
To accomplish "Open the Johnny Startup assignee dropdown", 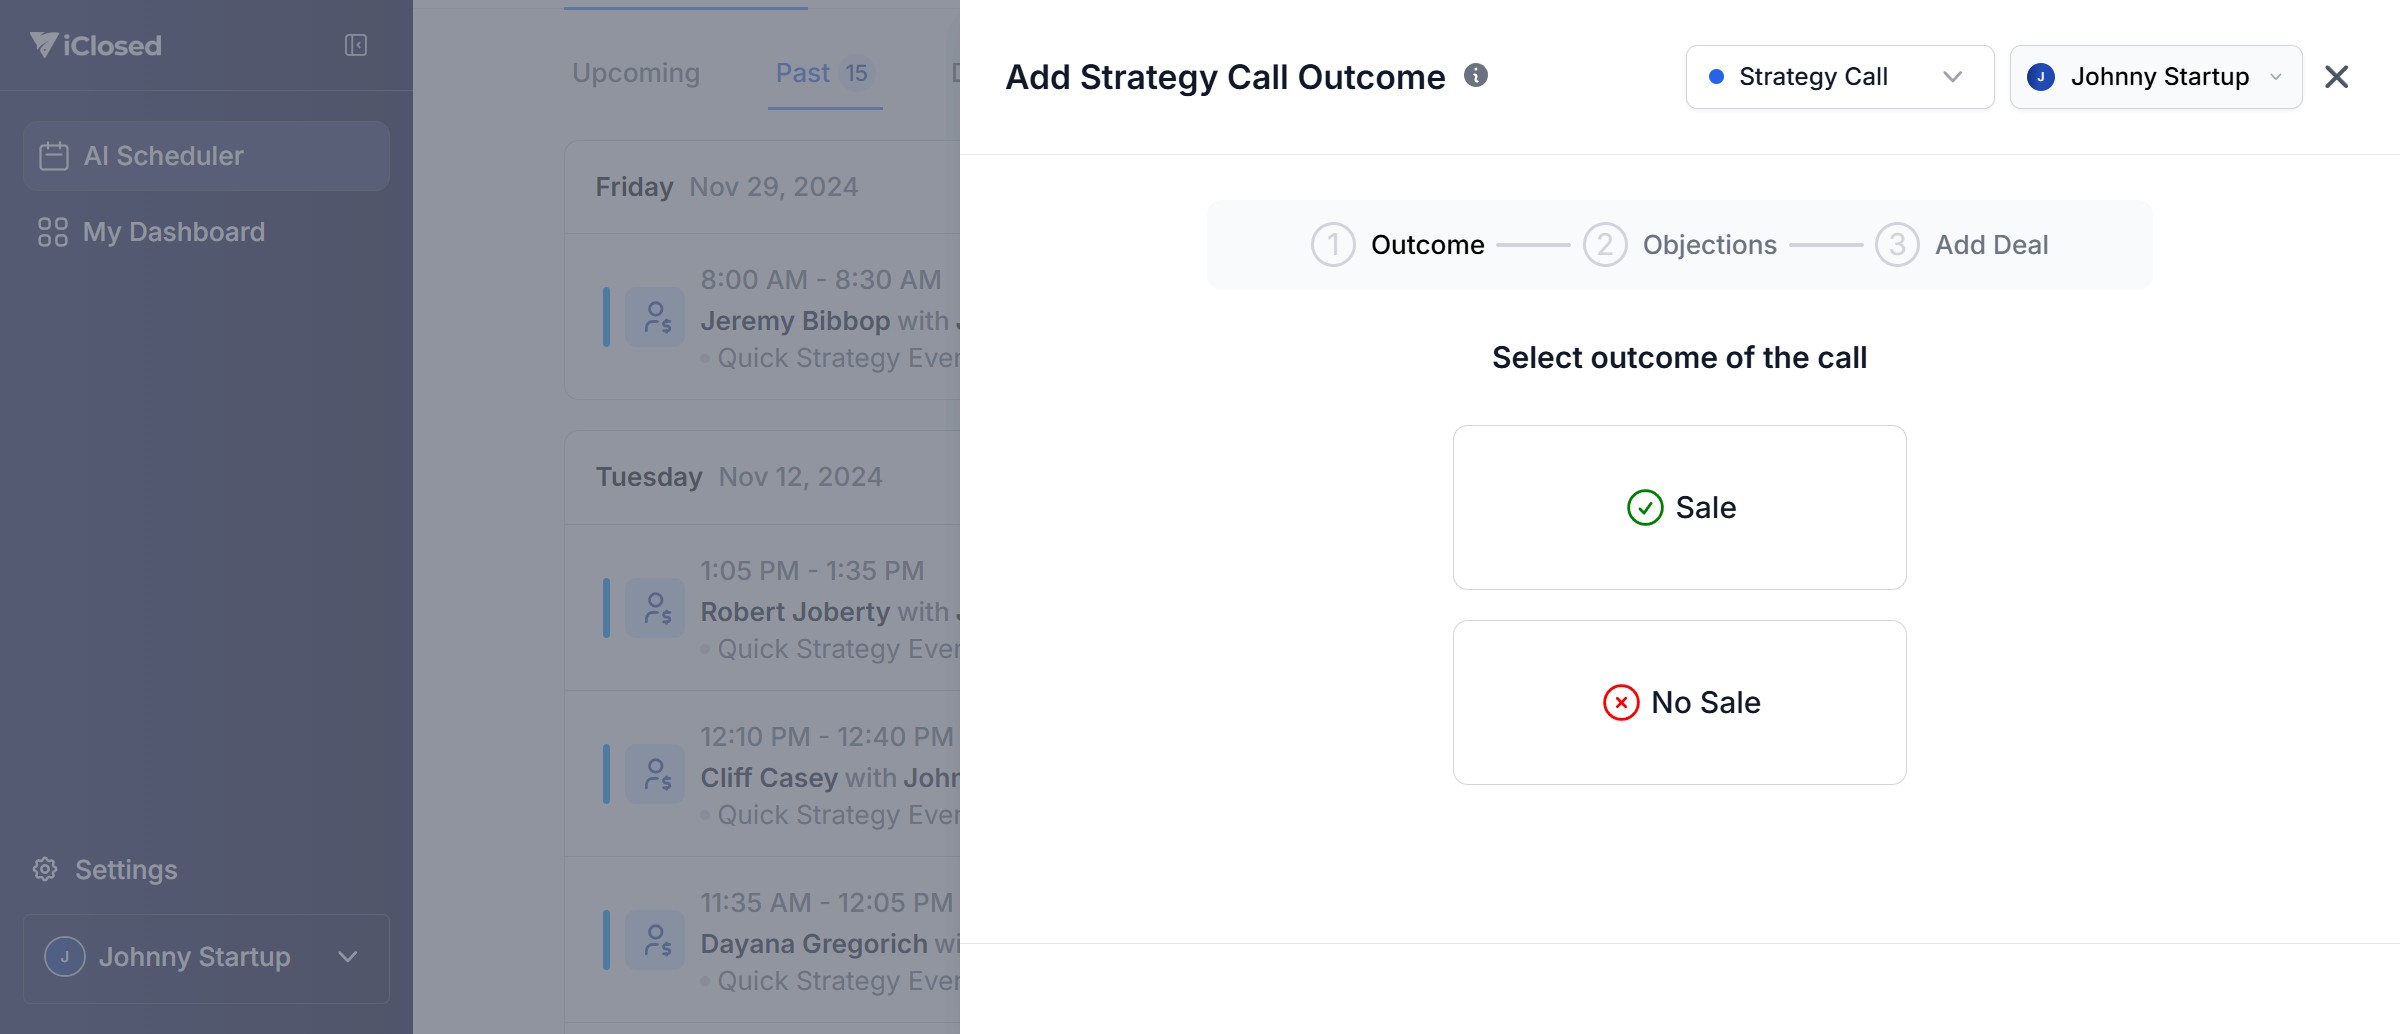I will (x=2155, y=77).
